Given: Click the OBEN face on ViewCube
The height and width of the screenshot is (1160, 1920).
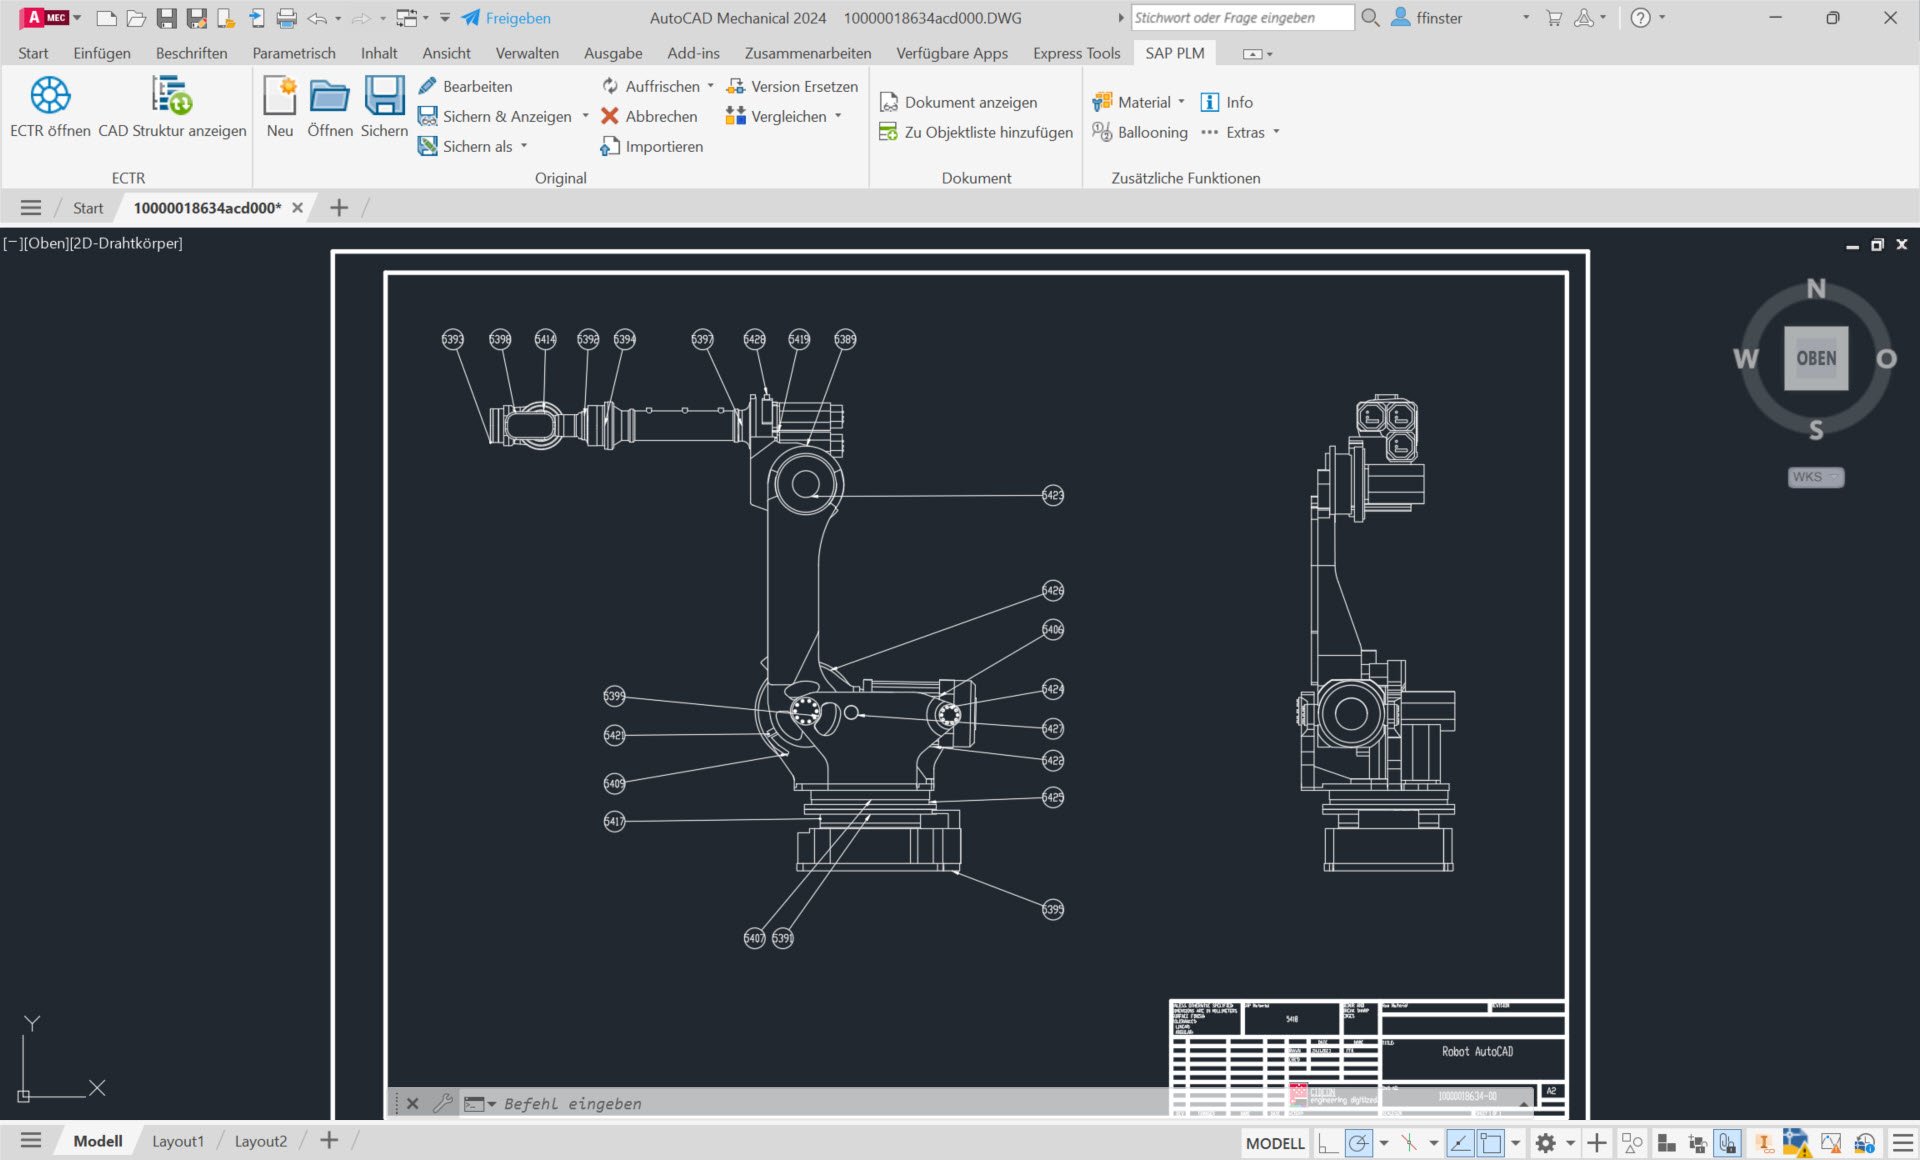Looking at the screenshot, I should click(1815, 358).
